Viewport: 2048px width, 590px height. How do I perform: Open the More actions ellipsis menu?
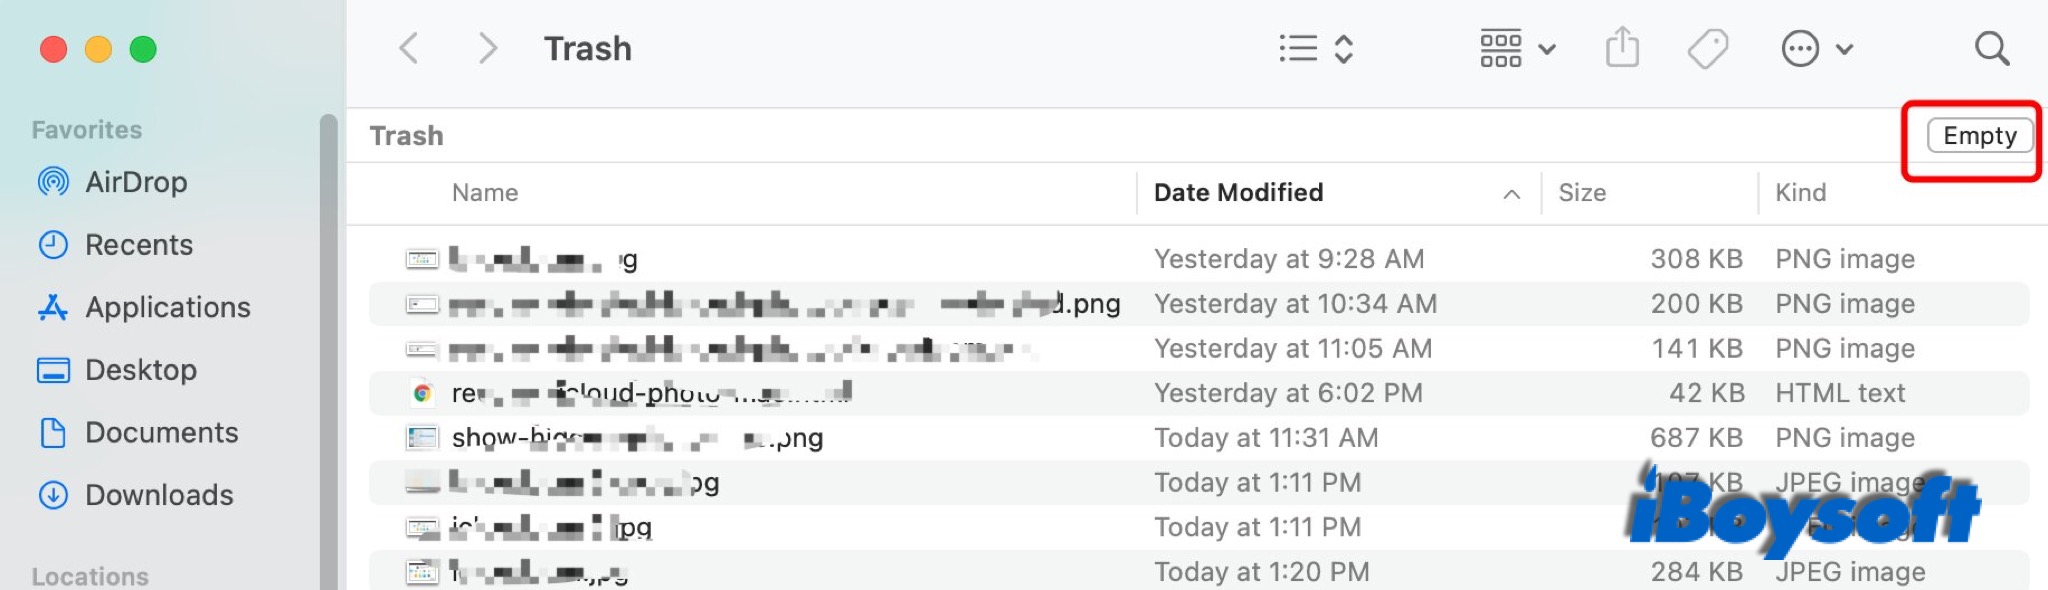point(1817,49)
